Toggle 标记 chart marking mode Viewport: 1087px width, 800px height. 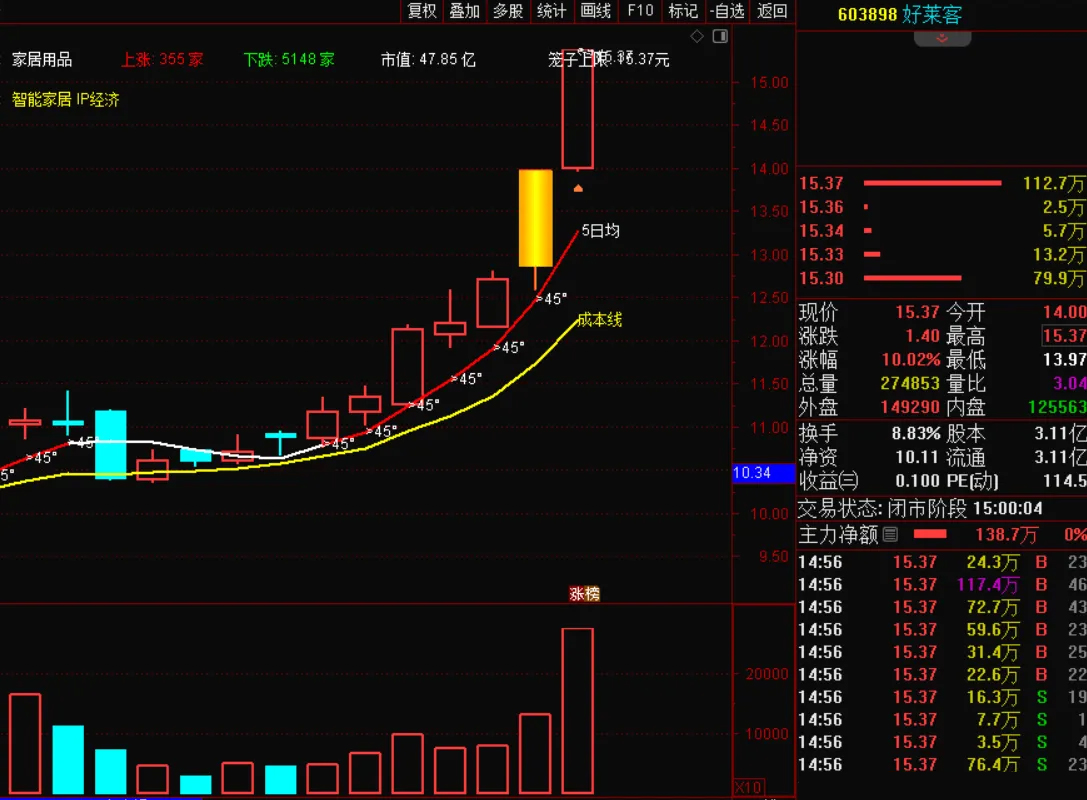tap(682, 12)
